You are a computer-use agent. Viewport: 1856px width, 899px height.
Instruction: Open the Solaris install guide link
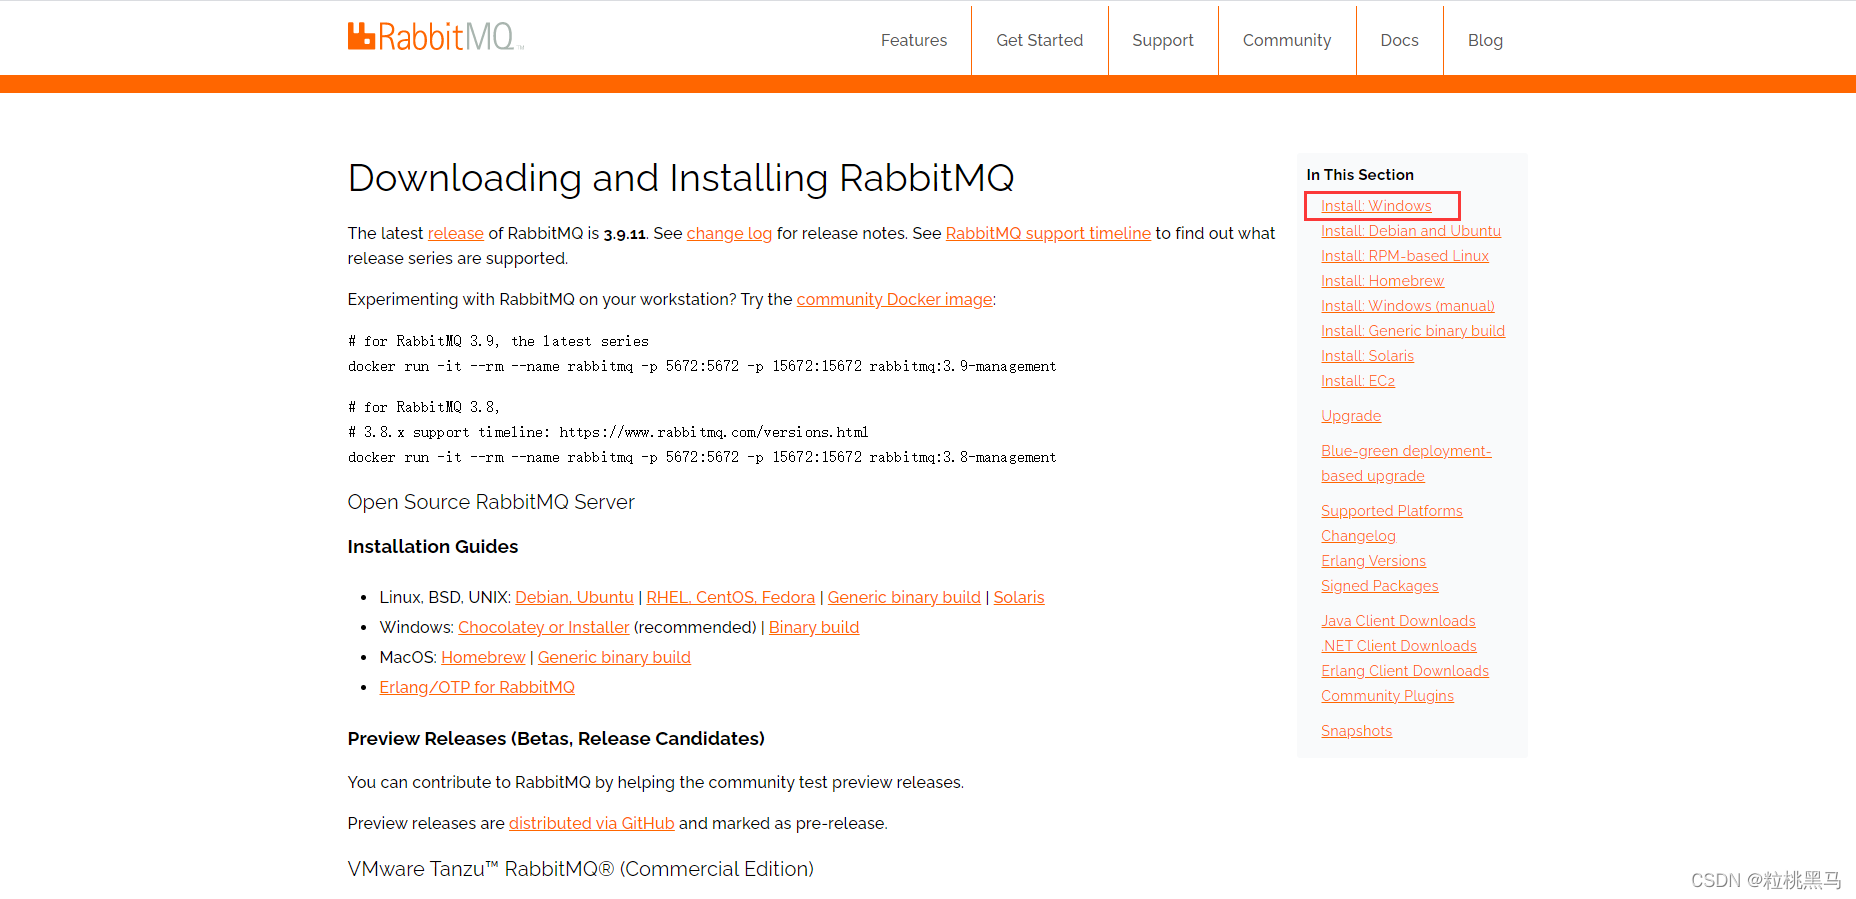pyautogui.click(x=1018, y=597)
